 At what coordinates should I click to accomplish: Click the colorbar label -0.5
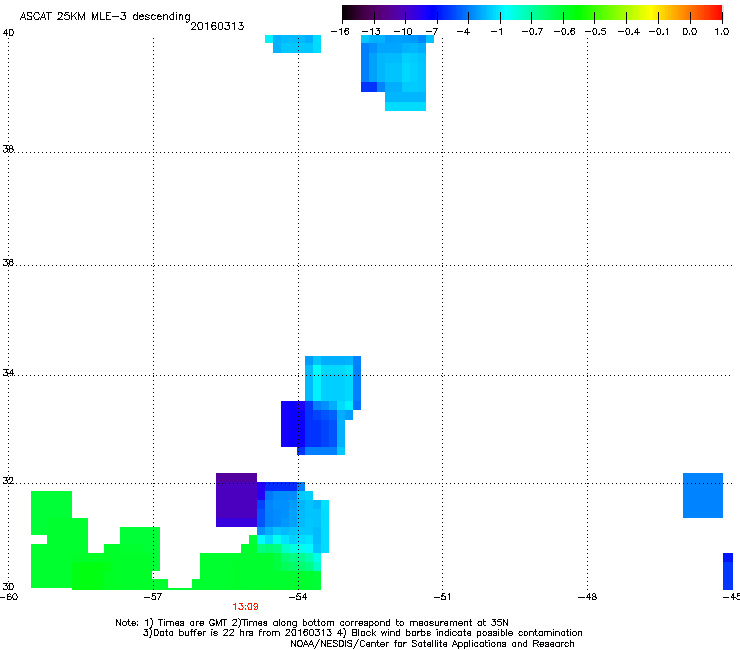(x=596, y=32)
